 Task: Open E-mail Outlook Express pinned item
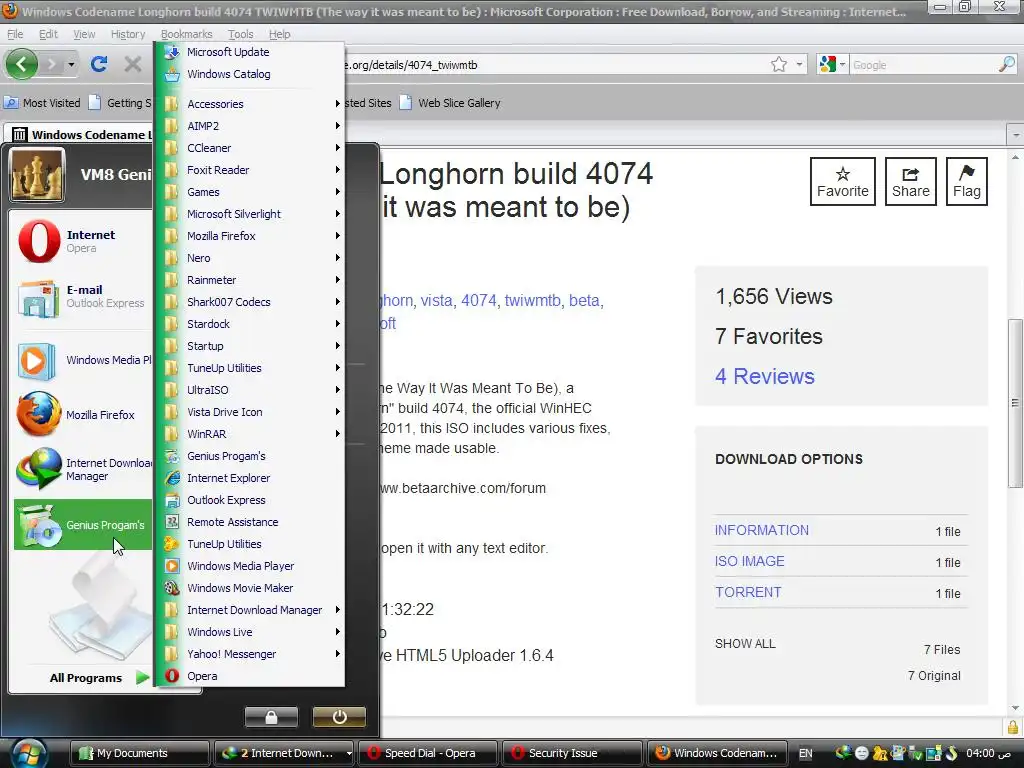click(82, 297)
